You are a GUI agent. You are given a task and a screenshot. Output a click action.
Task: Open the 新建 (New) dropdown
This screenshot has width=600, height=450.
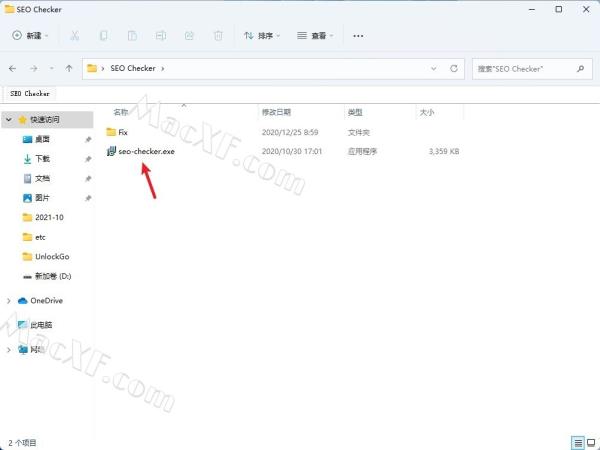[32, 36]
